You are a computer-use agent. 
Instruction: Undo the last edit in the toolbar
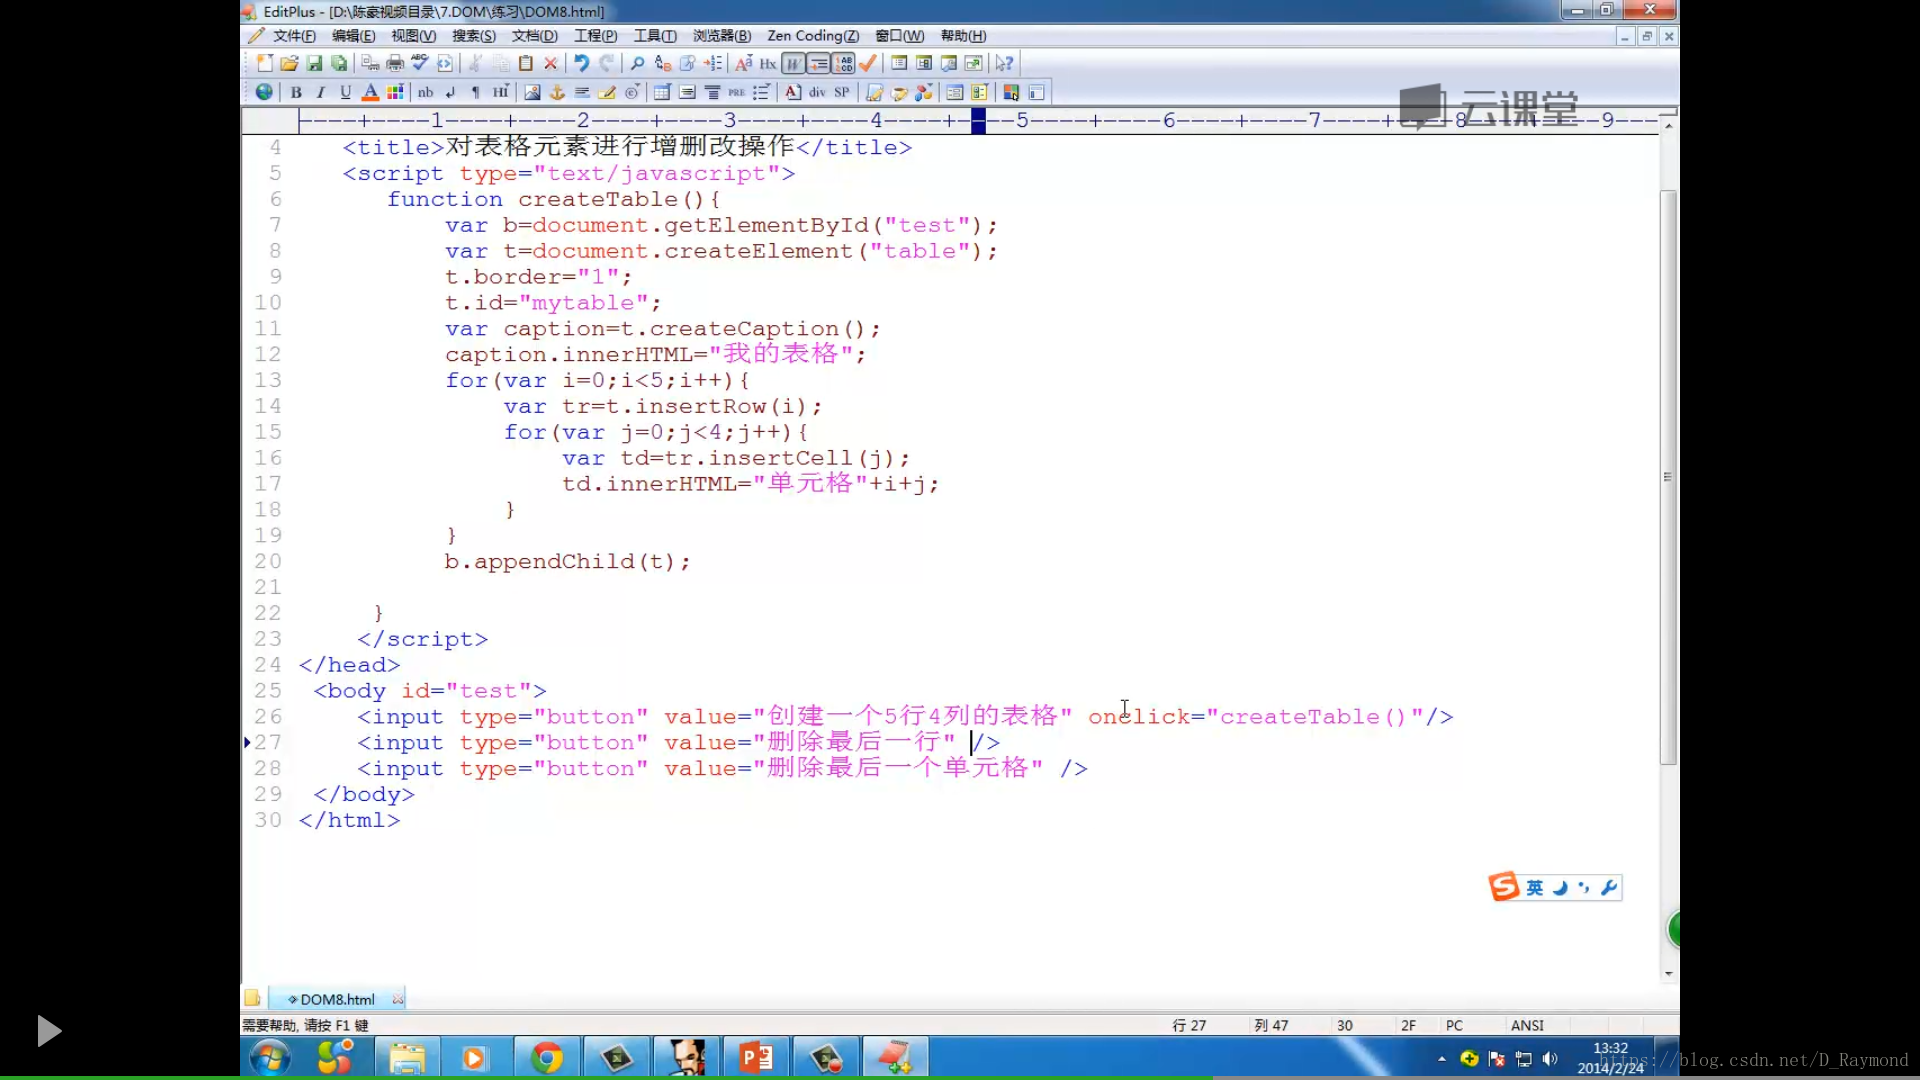581,63
